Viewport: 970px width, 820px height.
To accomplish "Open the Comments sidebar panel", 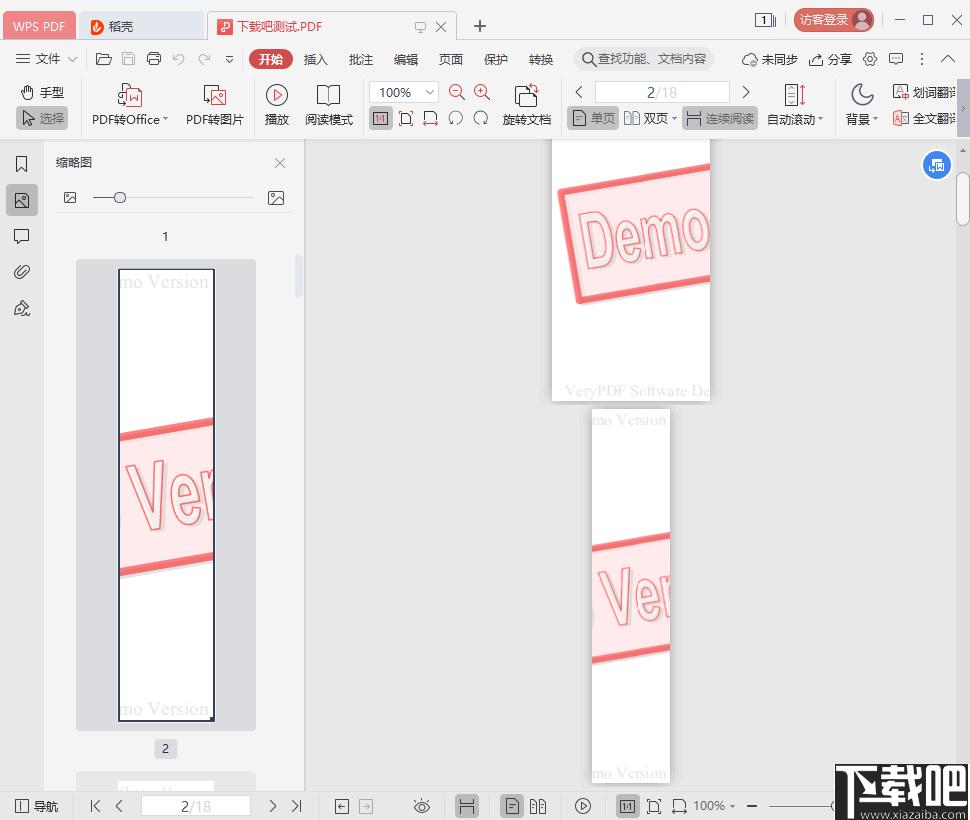I will tap(22, 236).
